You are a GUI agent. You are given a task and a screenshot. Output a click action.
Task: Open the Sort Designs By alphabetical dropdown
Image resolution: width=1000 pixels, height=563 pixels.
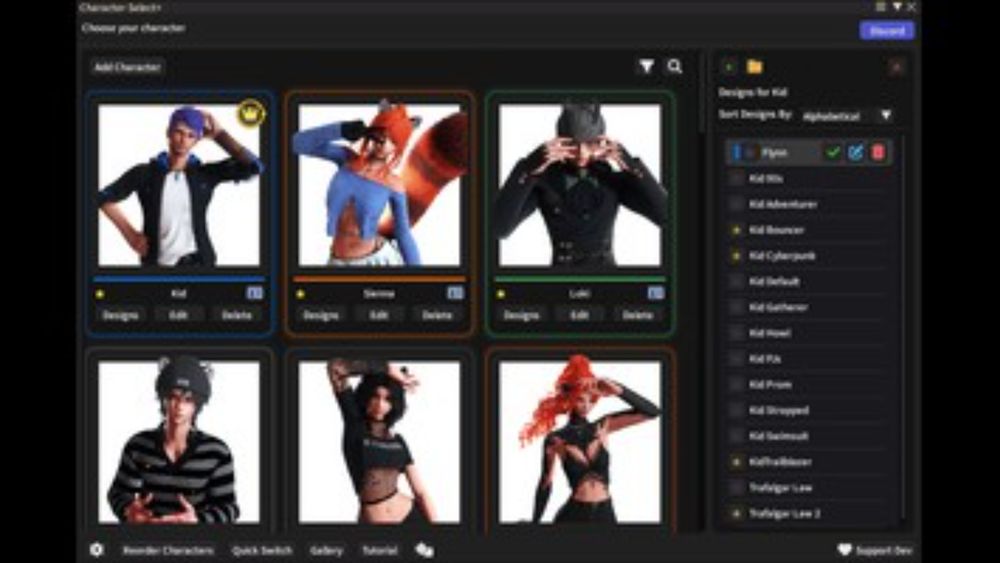pyautogui.click(x=846, y=116)
